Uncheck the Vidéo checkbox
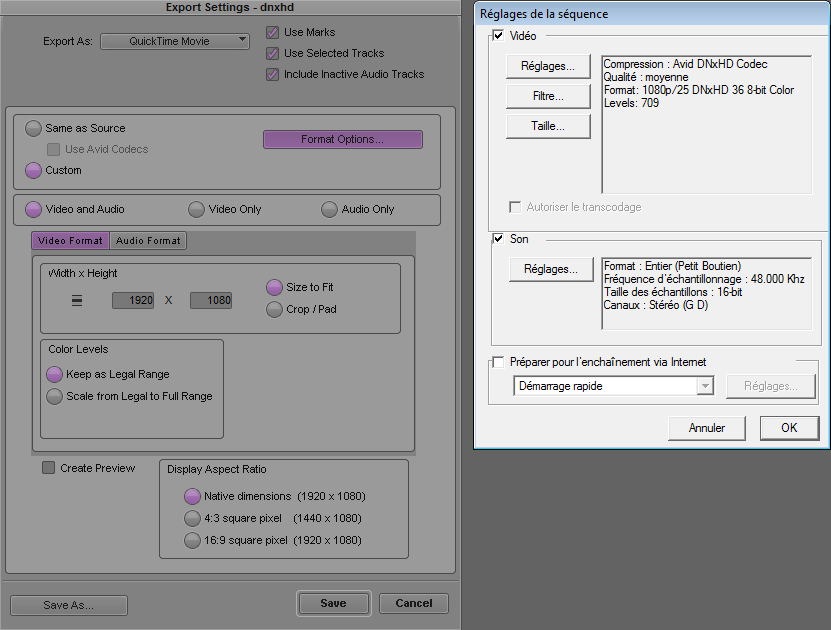The width and height of the screenshot is (831, 630). [x=499, y=36]
